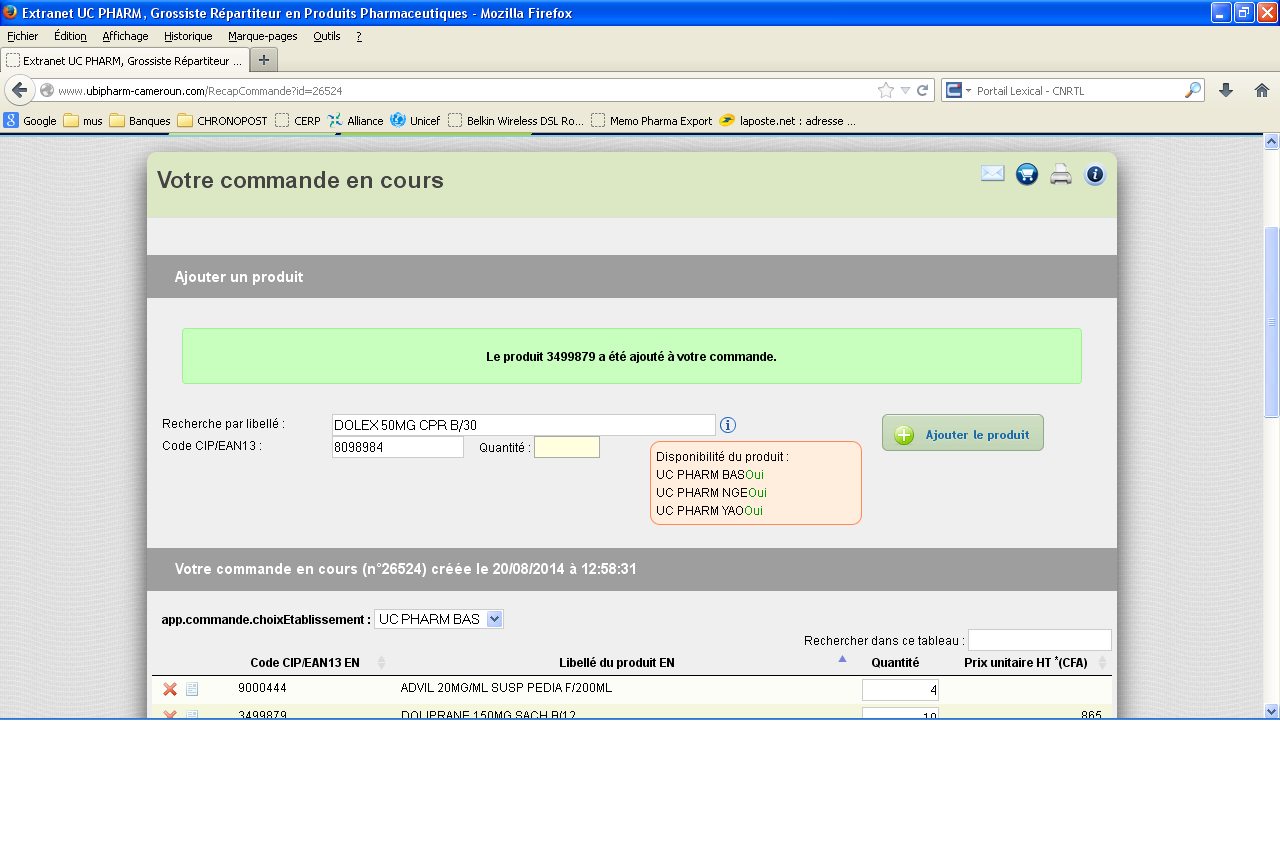Click Code CIP/EAN13 input field
Viewport: 1280px width, 859px height.
pos(398,447)
